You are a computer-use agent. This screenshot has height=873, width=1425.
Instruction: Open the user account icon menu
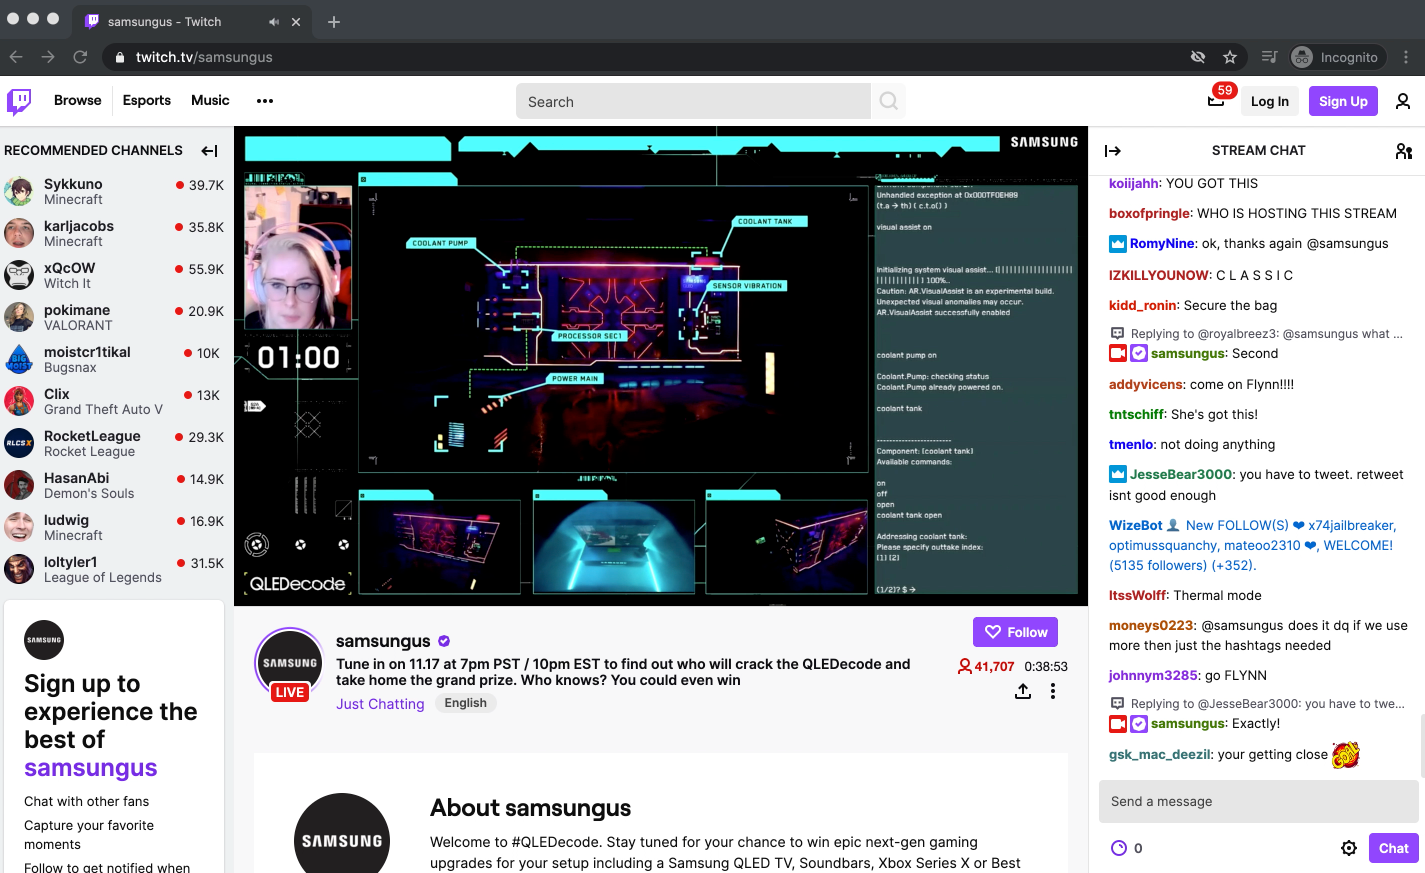pos(1403,101)
